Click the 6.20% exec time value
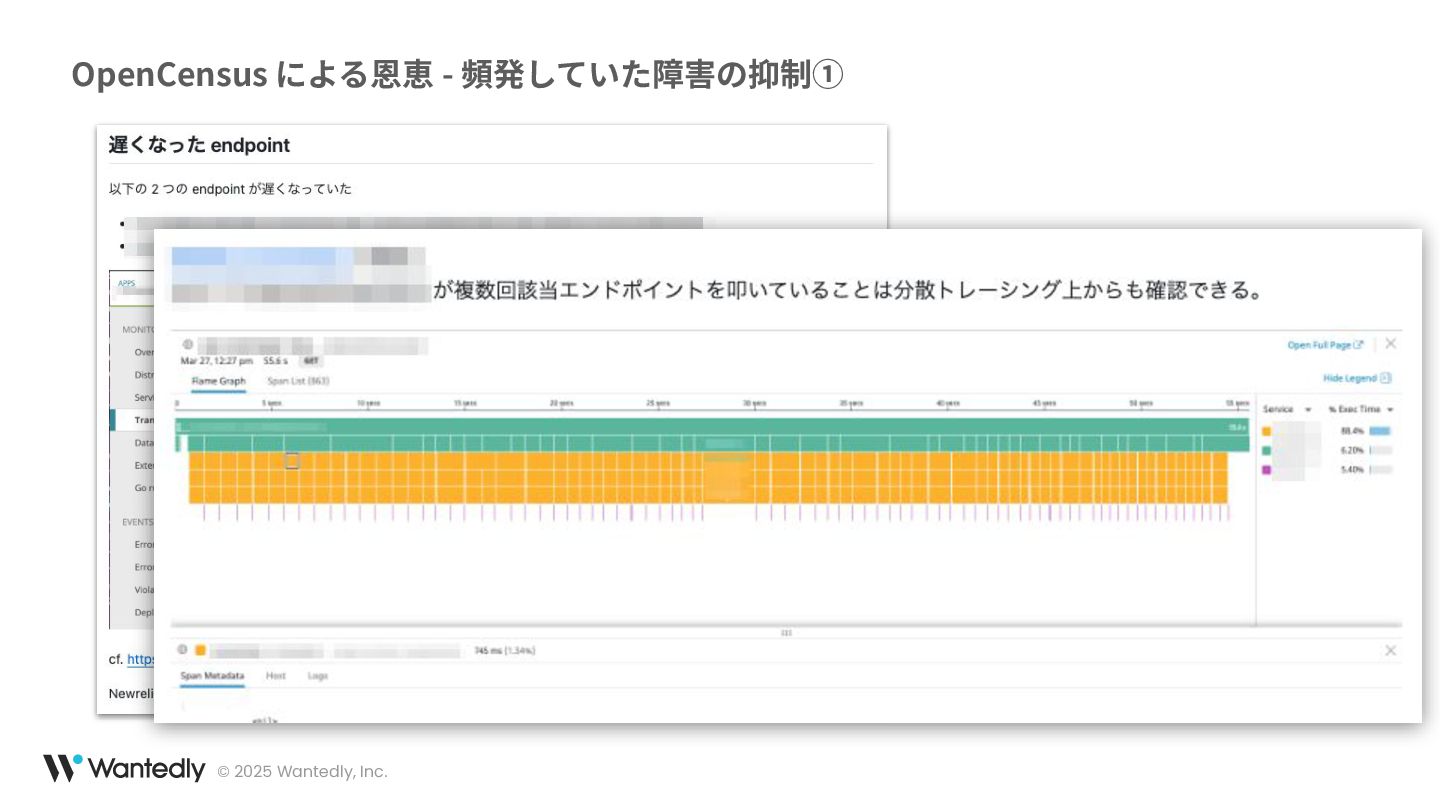Screen dimensions: 1440x810 1352,450
